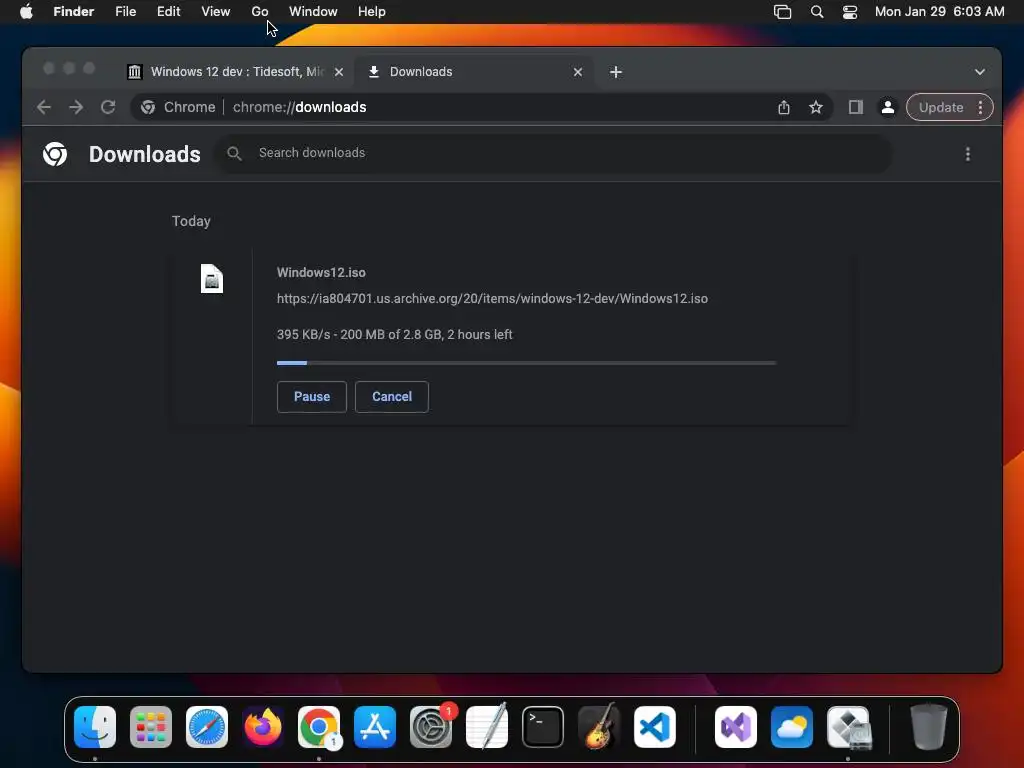Open the Help menu
The height and width of the screenshot is (768, 1024).
pyautogui.click(x=372, y=12)
